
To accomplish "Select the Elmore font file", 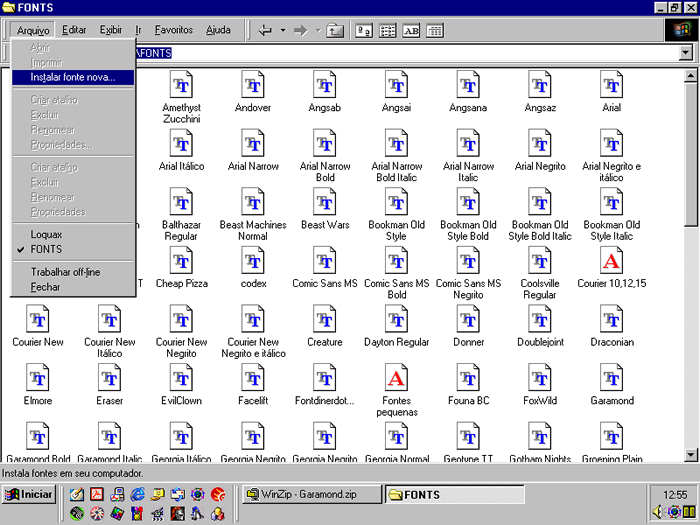I will (38, 377).
